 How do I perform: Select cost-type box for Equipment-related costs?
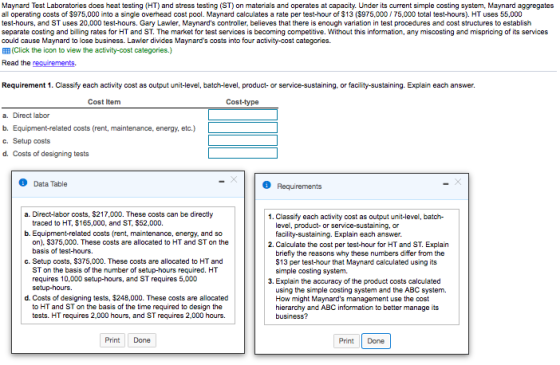[243, 128]
